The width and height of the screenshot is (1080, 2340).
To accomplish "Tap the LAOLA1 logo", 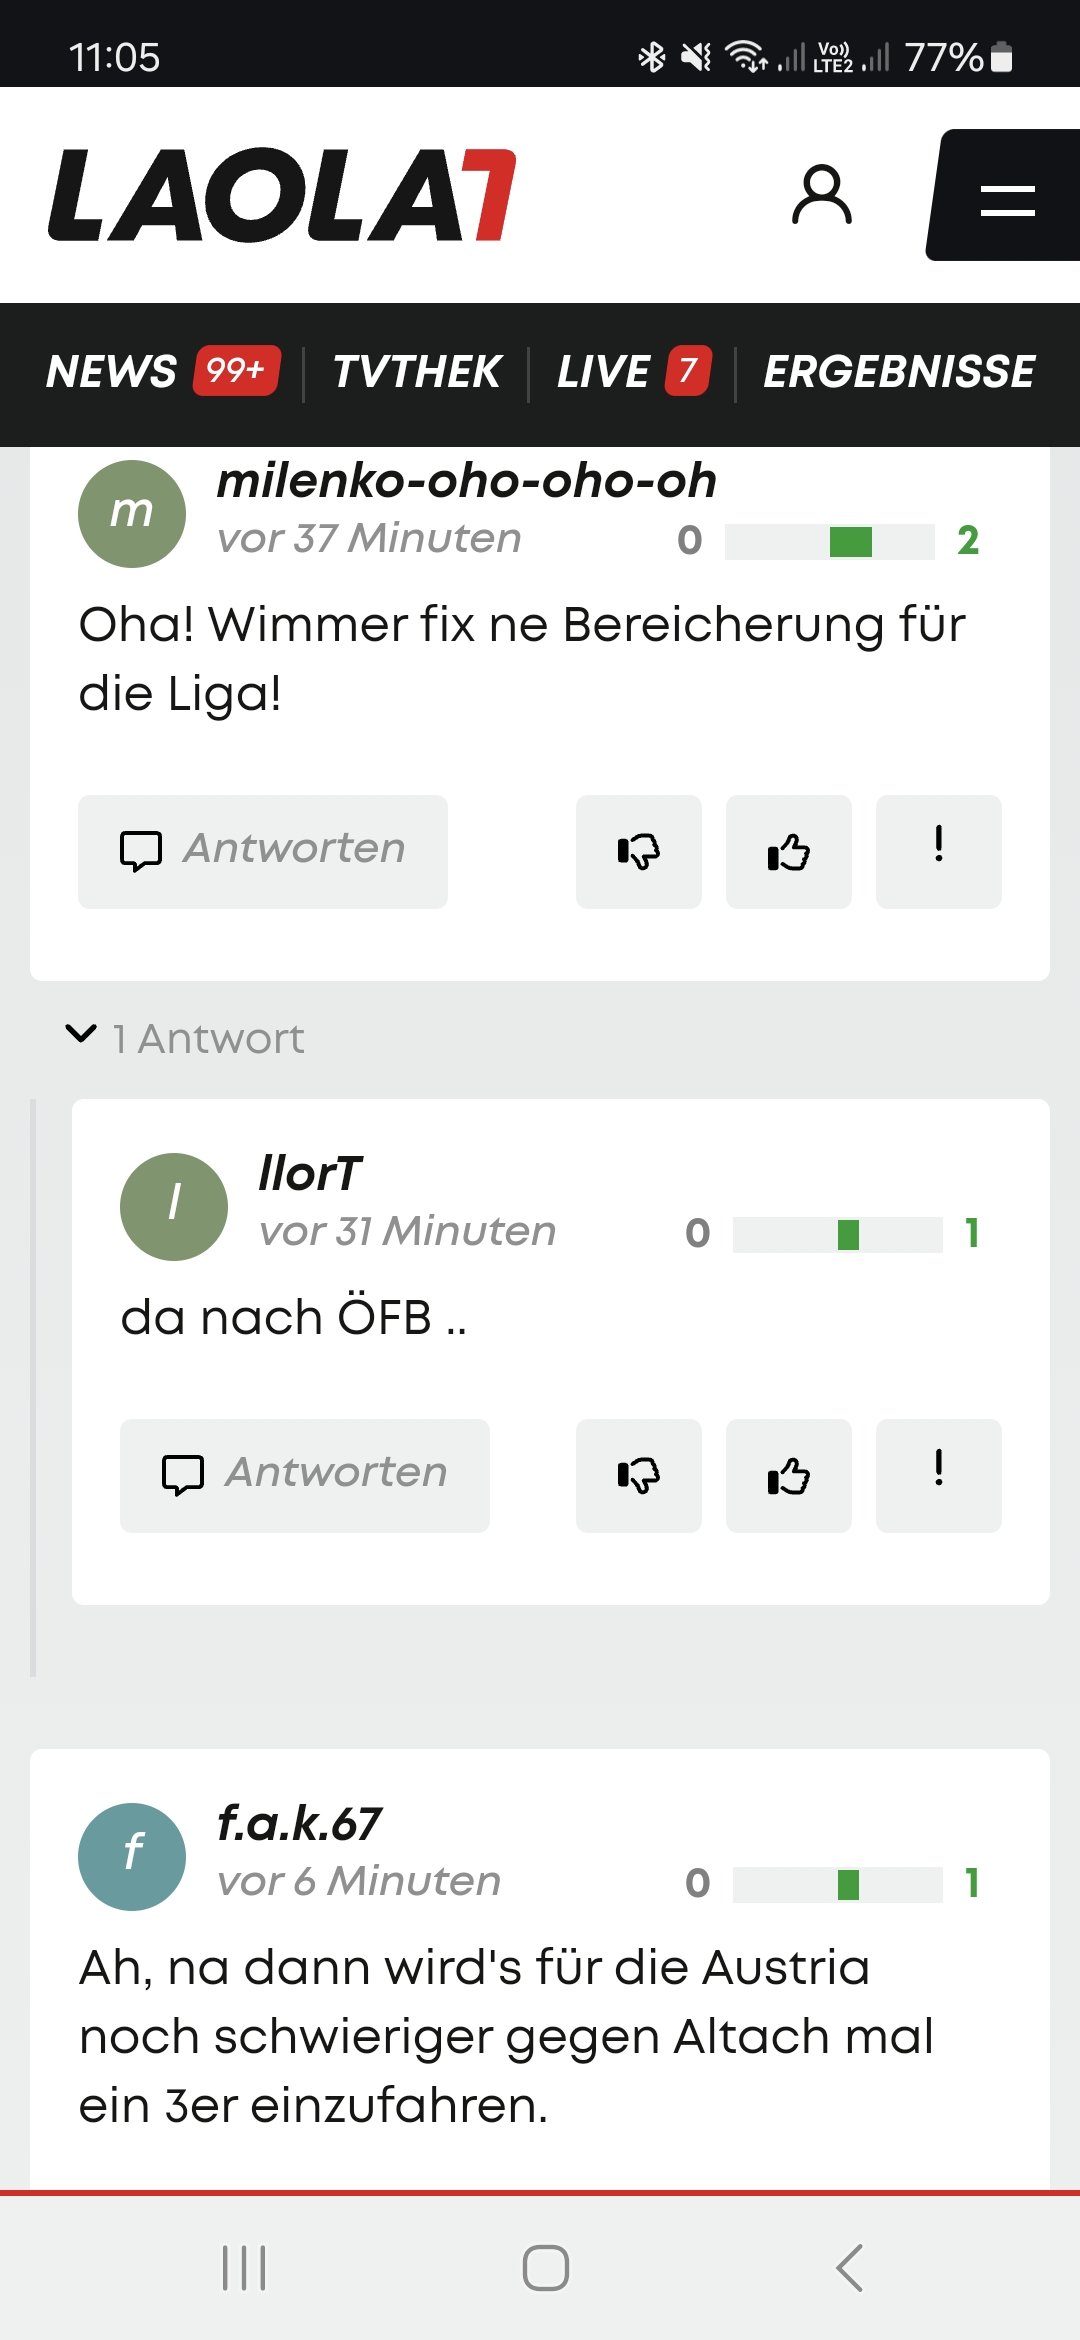I will point(282,195).
